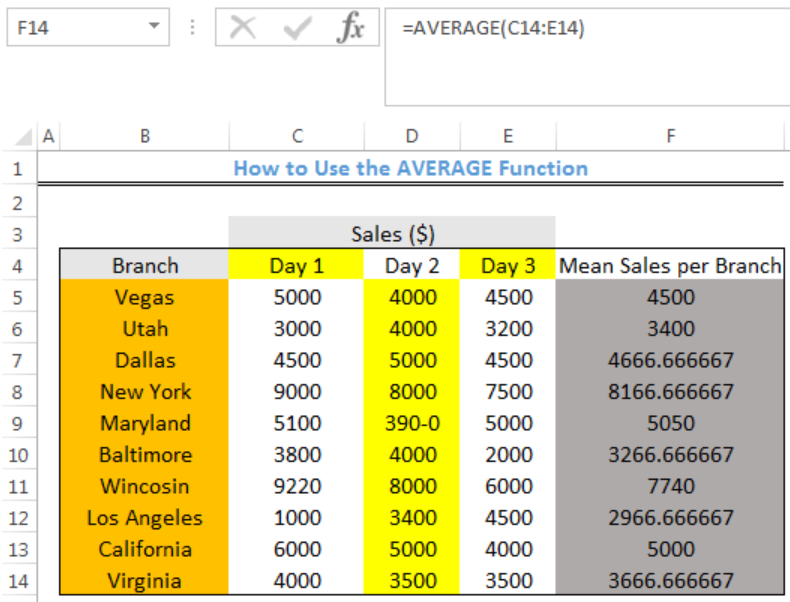Open the formula bar options dots
The image size is (790, 602).
(x=192, y=27)
